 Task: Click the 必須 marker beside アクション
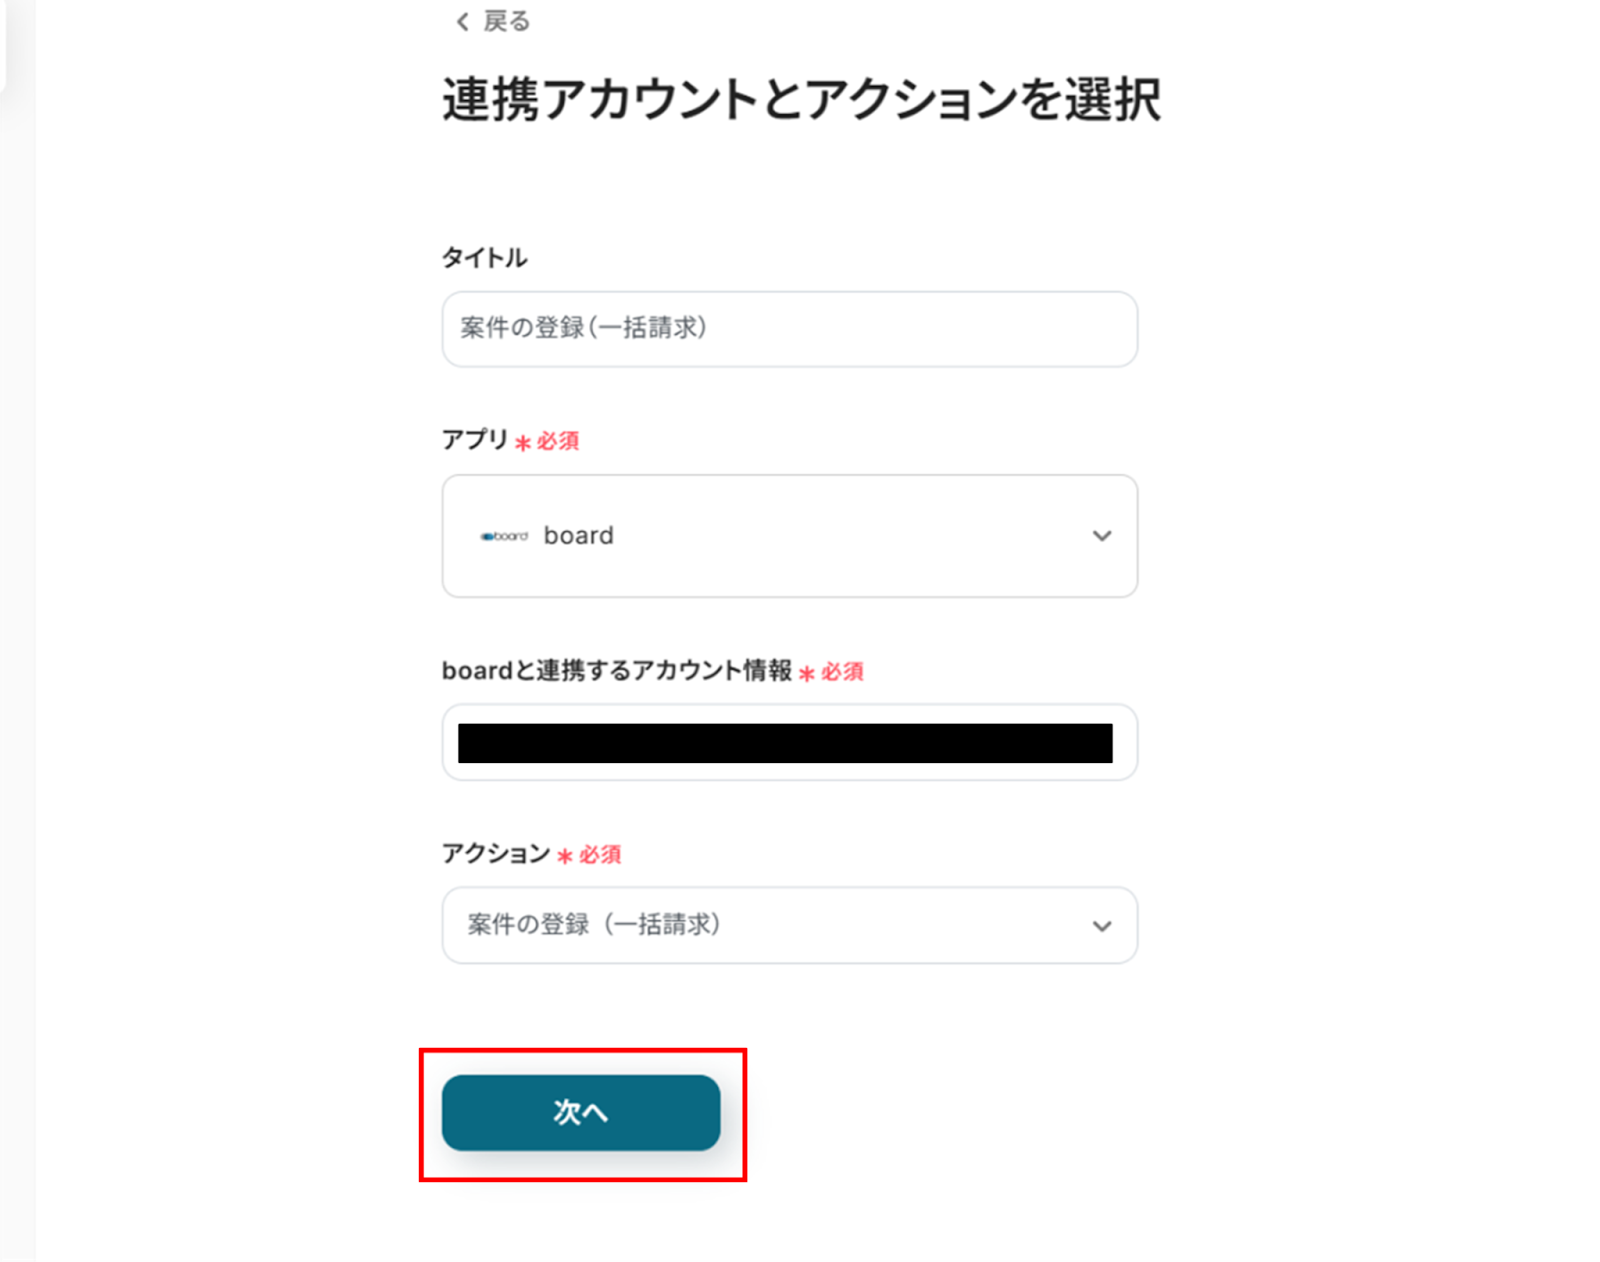(x=599, y=855)
